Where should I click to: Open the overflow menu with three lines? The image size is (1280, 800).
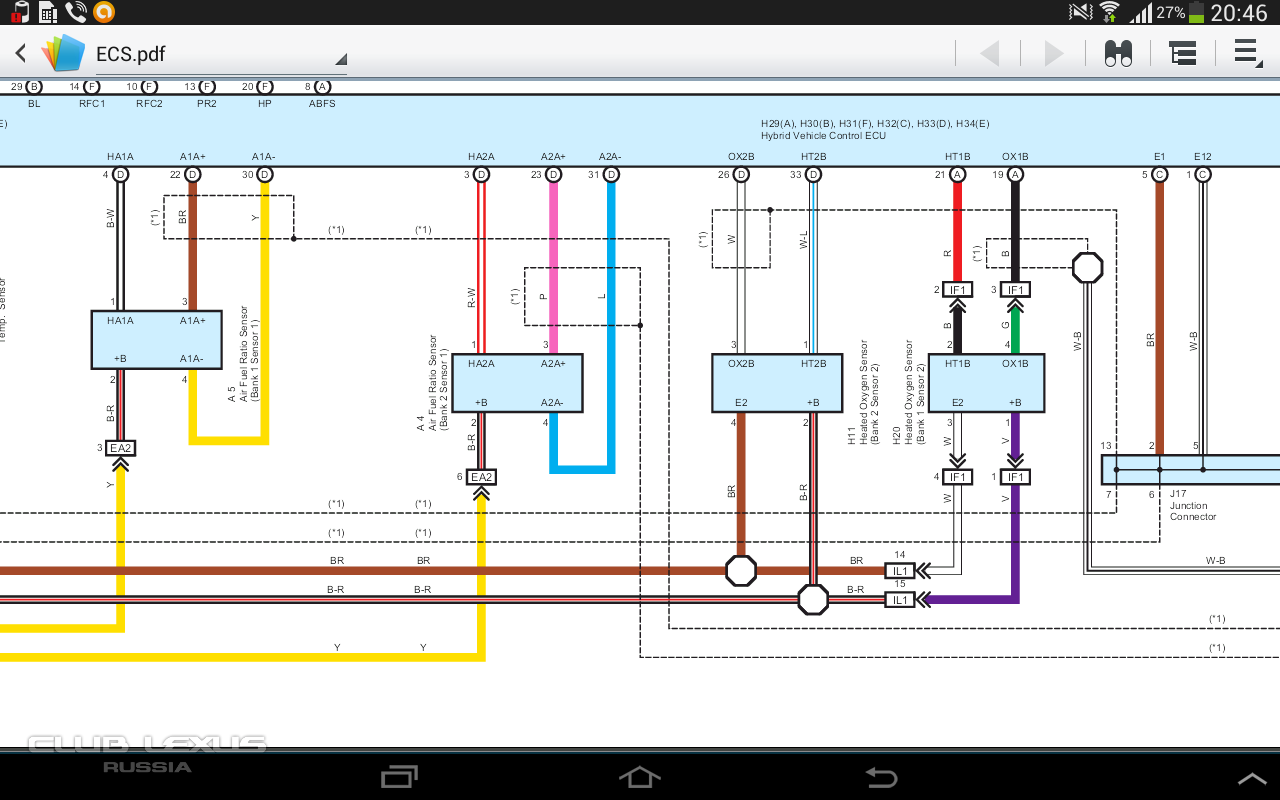pos(1247,53)
